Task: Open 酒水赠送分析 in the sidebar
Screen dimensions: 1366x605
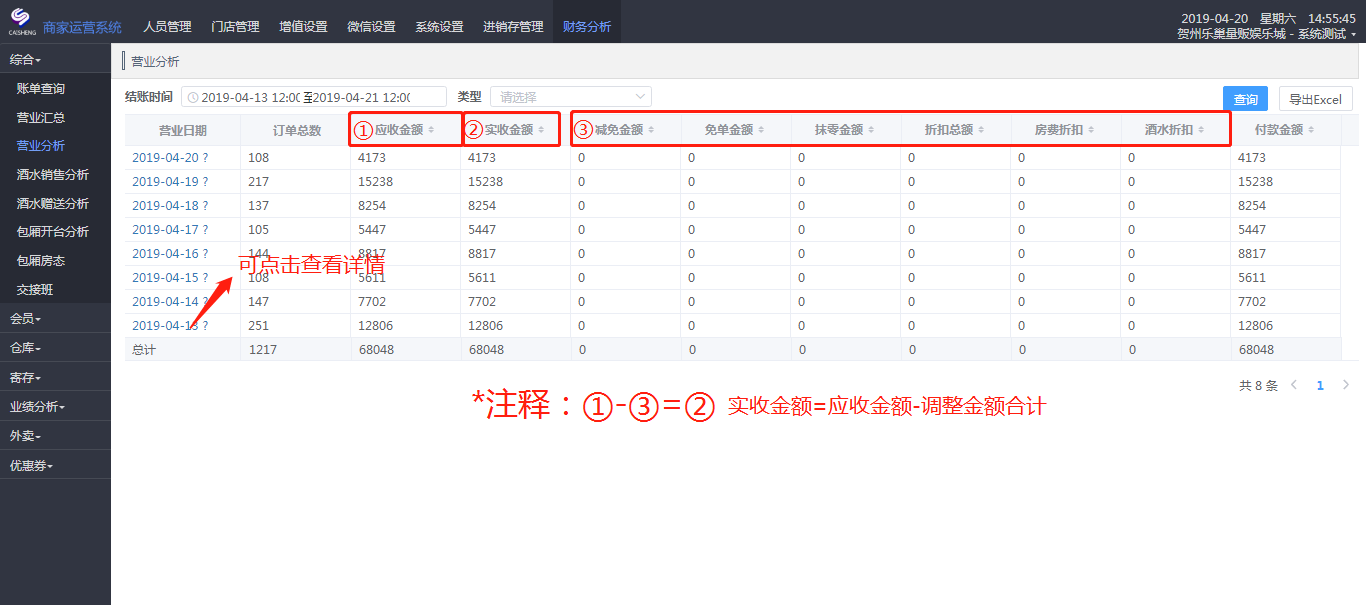Action: [x=55, y=204]
